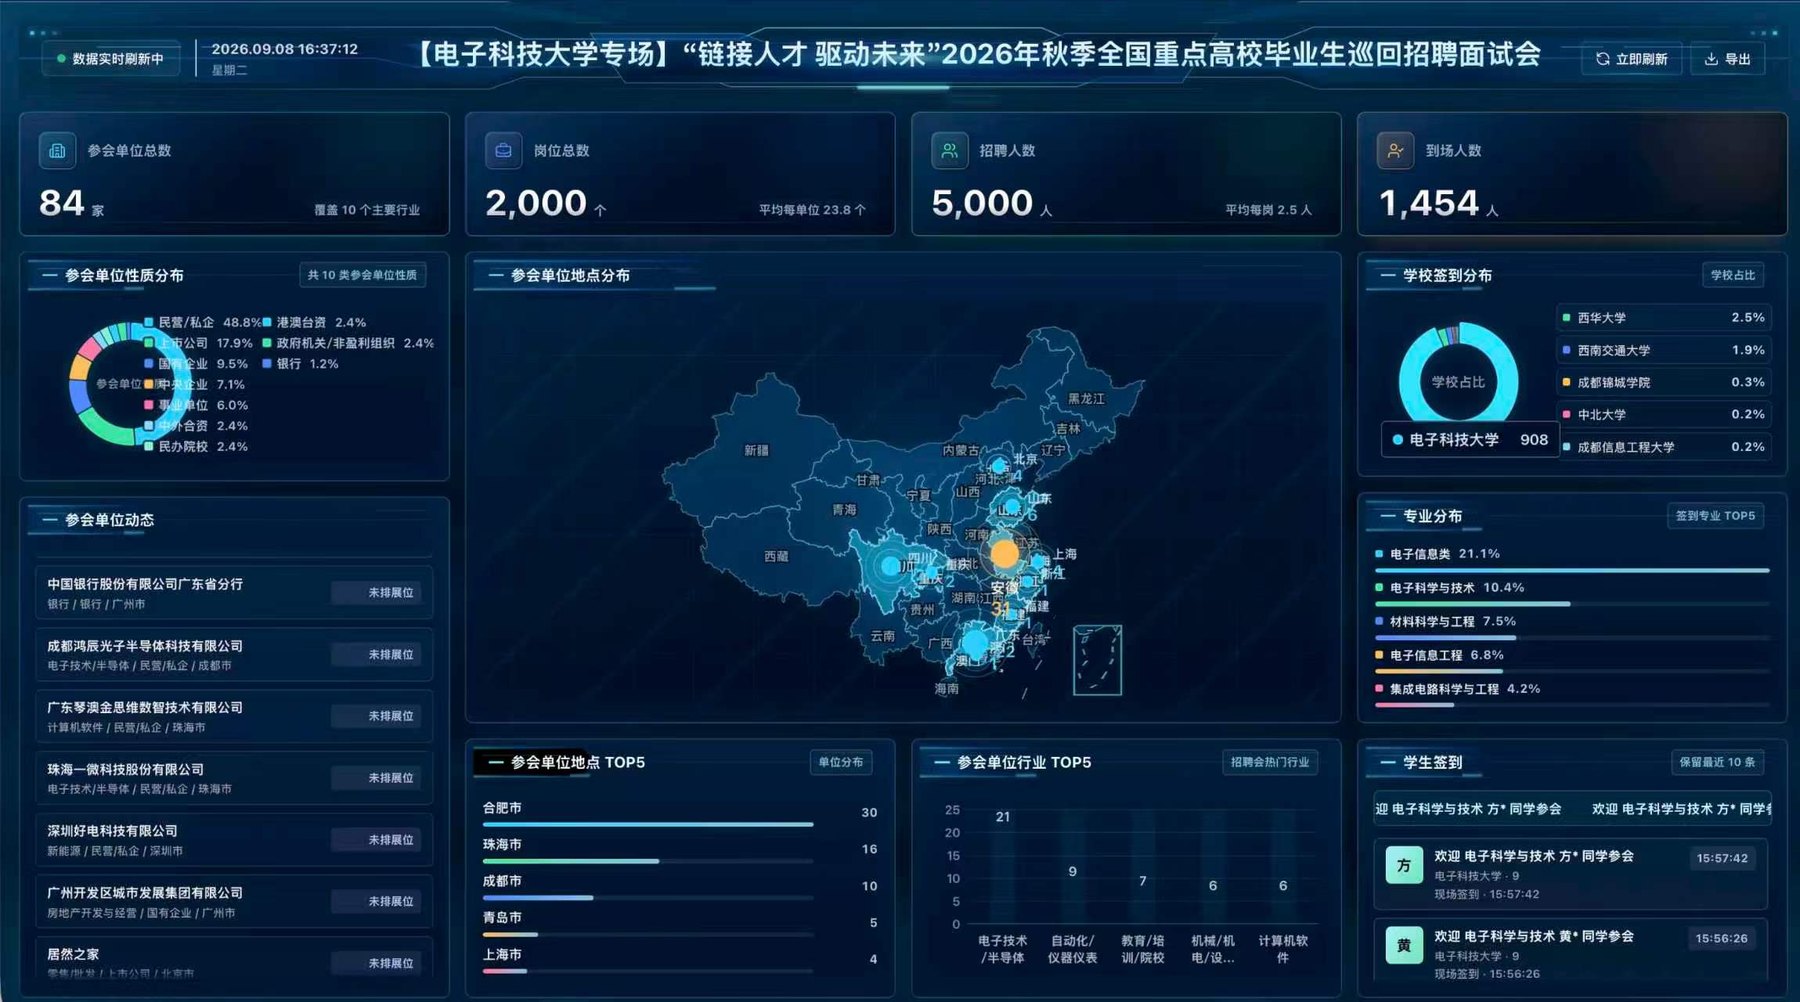Select the 单位分布 tag in 地点 TOP5
This screenshot has height=1002, width=1800.
[840, 762]
